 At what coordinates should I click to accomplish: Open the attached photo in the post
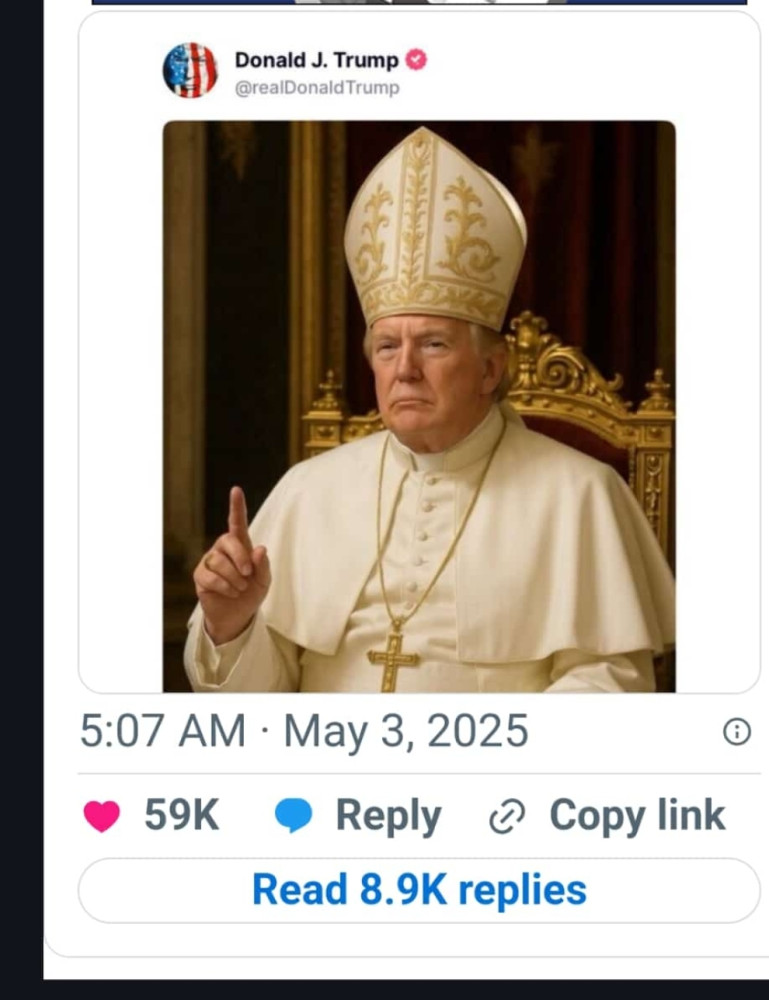(x=419, y=405)
